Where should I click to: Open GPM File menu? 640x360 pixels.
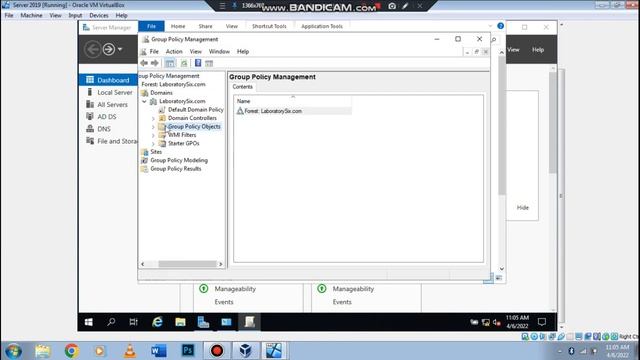pyautogui.click(x=154, y=51)
